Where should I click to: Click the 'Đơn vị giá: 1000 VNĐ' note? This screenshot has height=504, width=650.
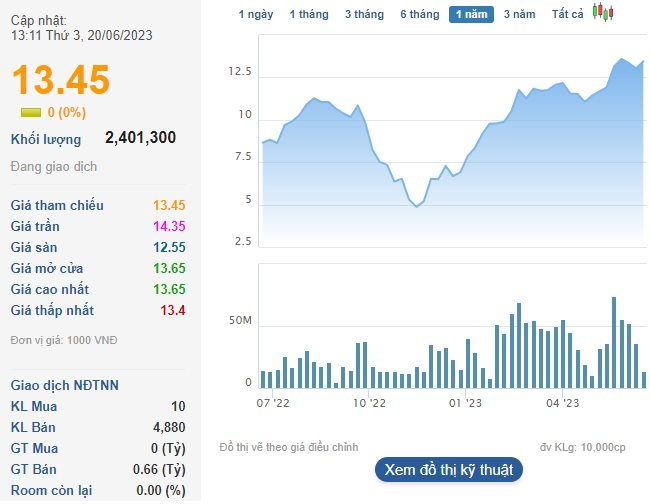click(x=64, y=340)
